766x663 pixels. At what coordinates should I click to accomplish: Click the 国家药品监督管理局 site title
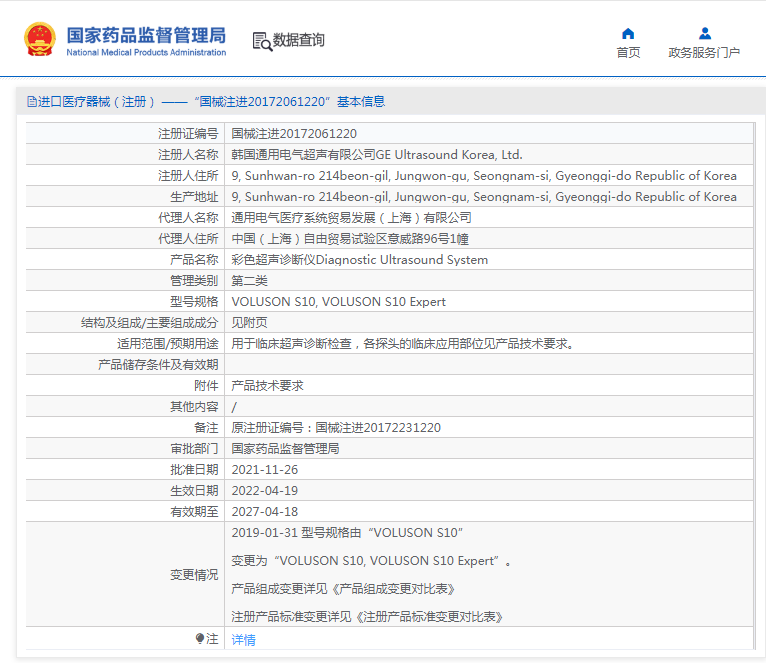146,34
